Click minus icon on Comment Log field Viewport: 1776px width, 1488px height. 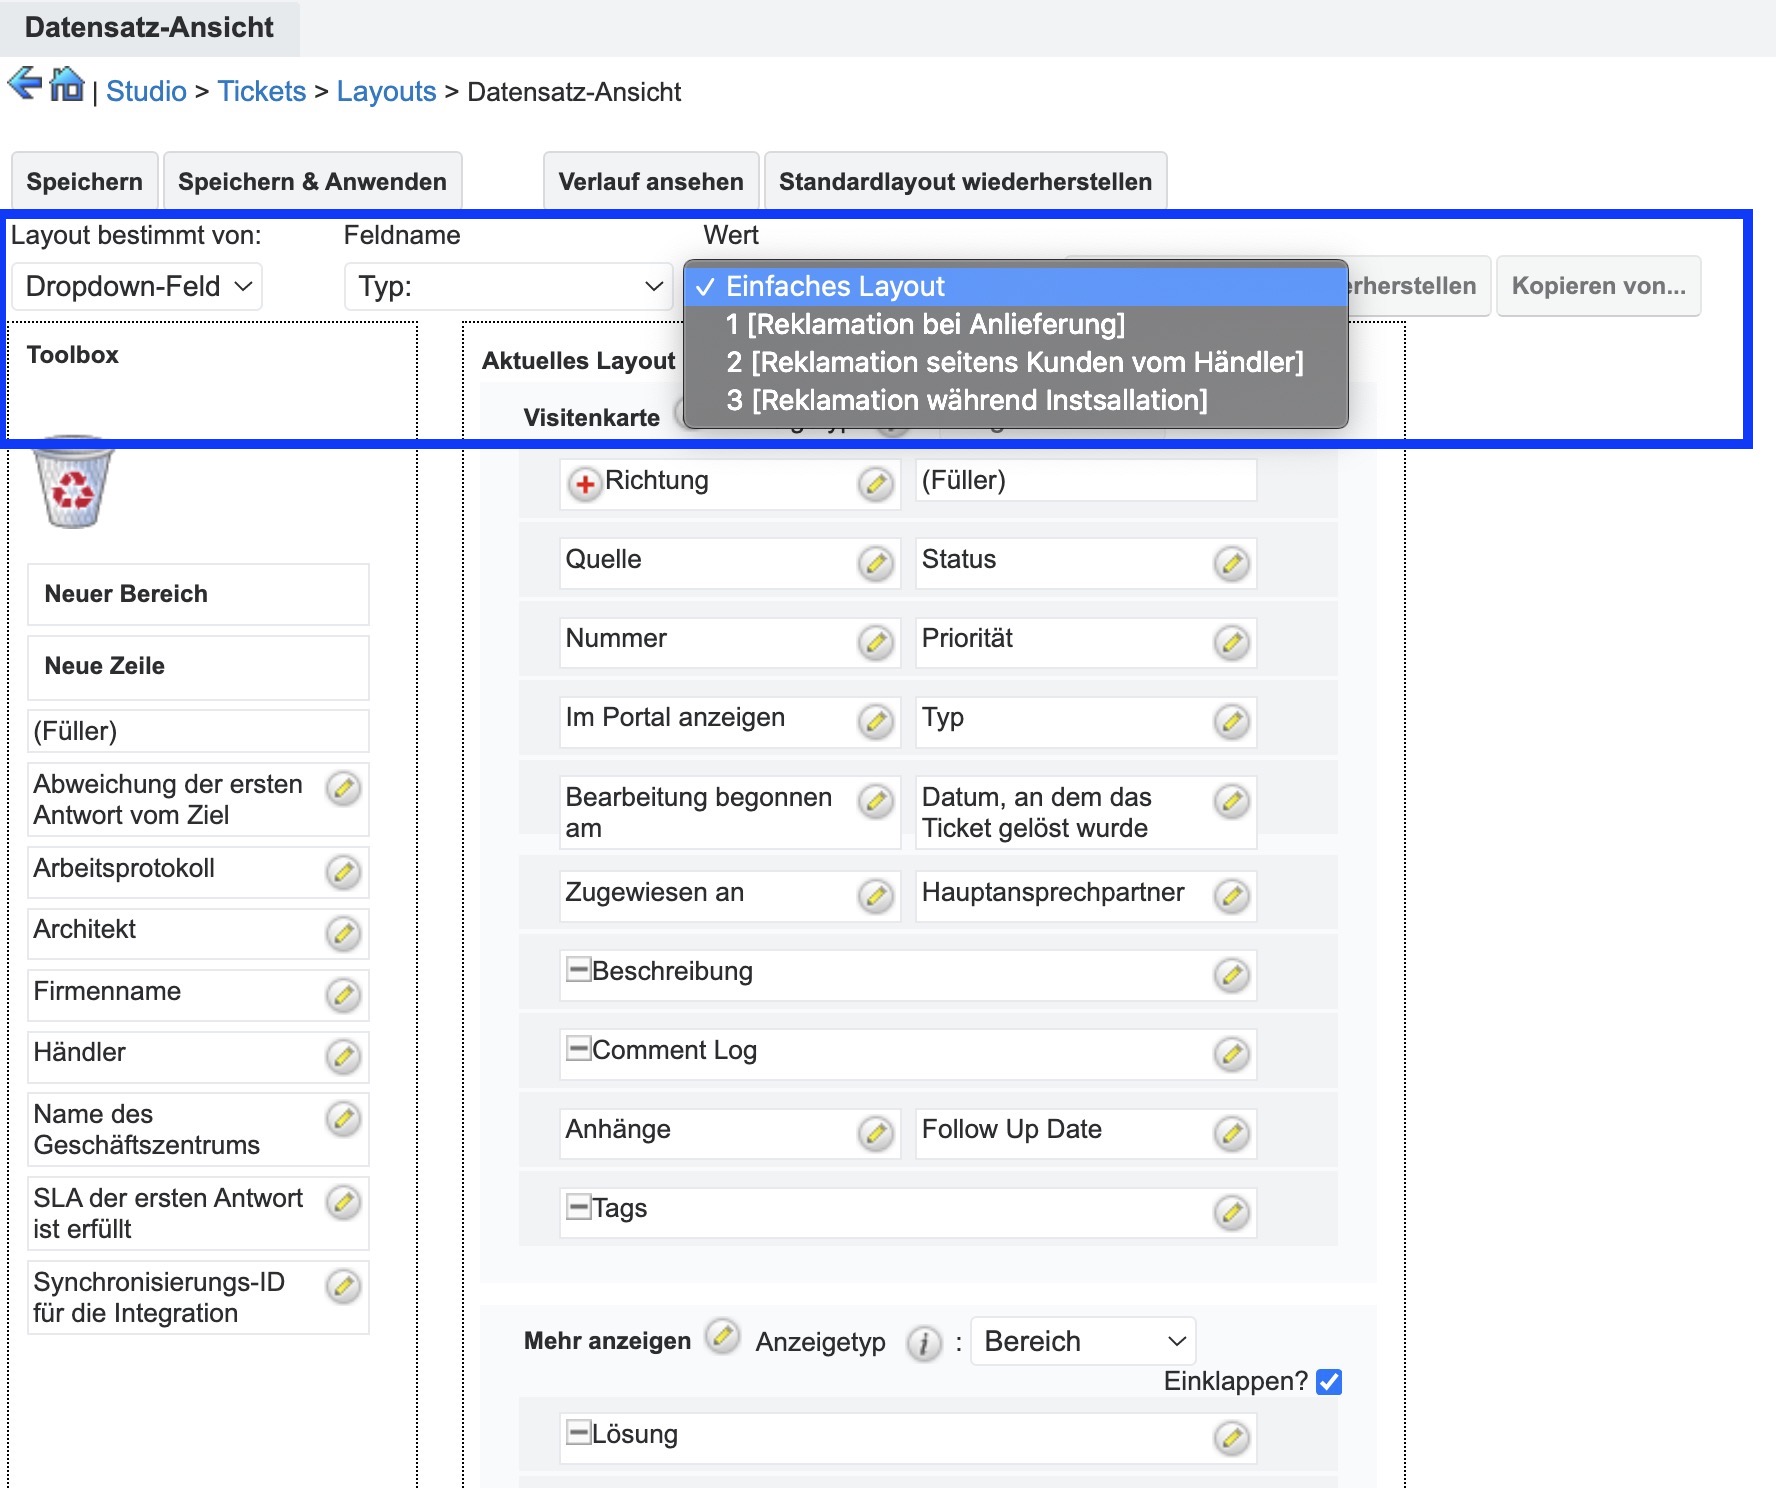[x=578, y=1048]
